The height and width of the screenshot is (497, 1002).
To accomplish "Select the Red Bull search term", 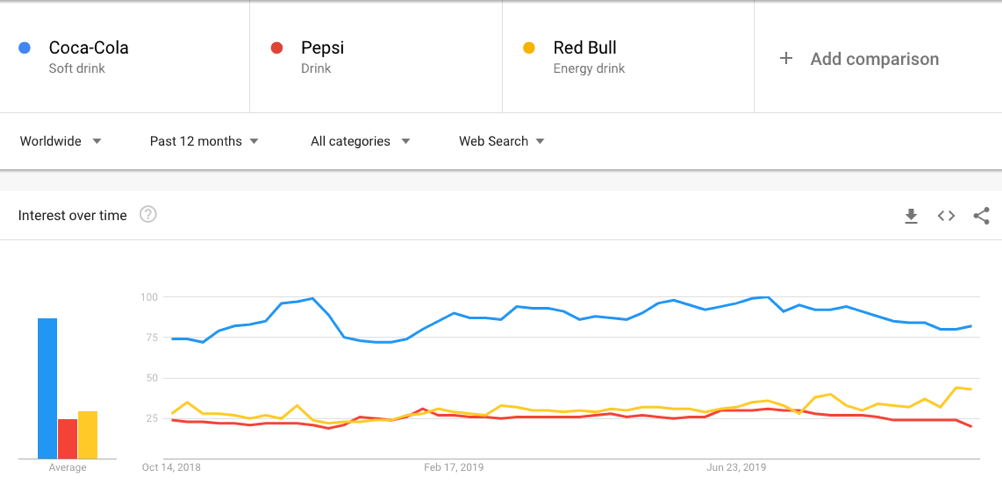I will click(585, 48).
